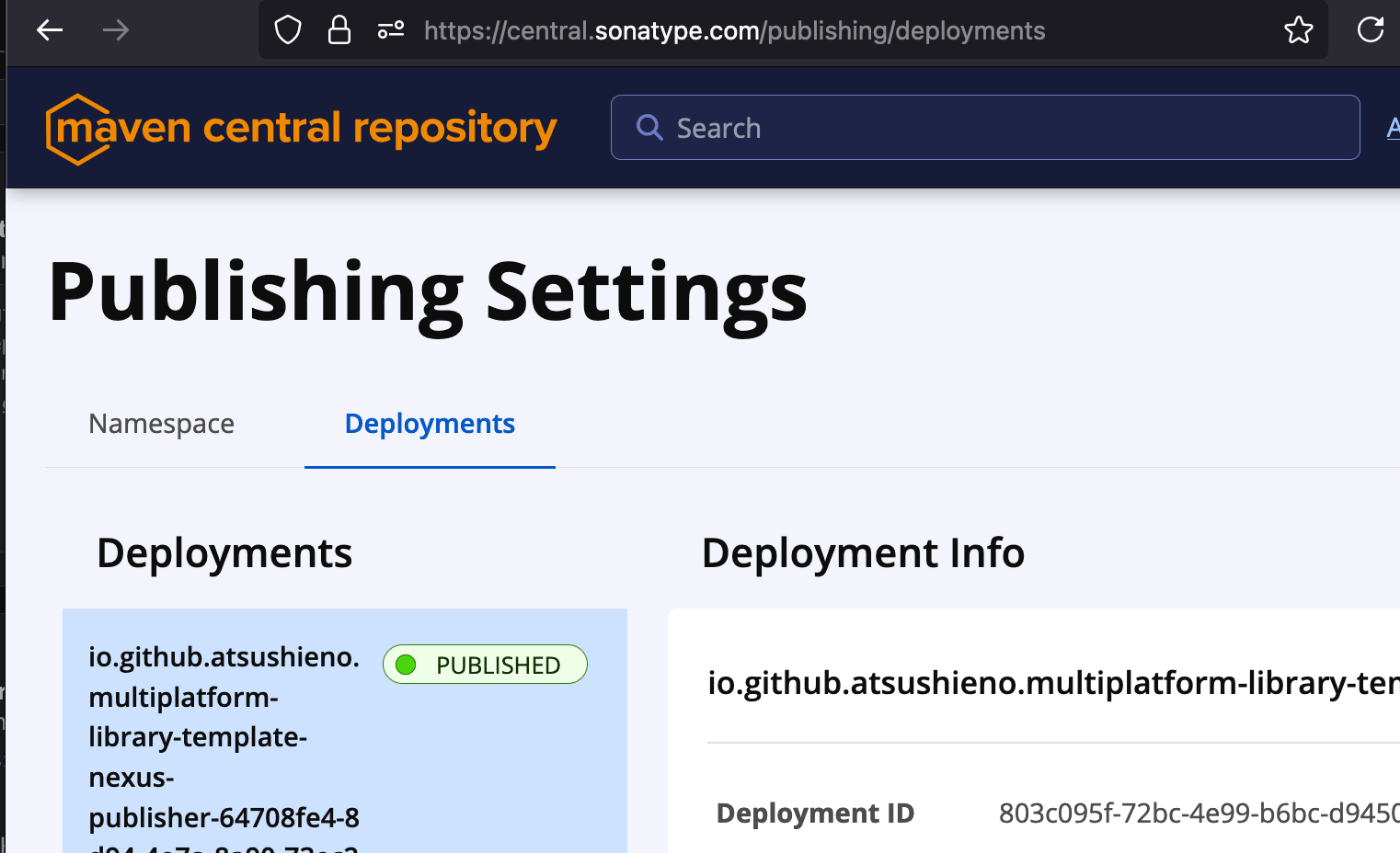Open the shield tracking protection icon
This screenshot has width=1400, height=853.
288,31
